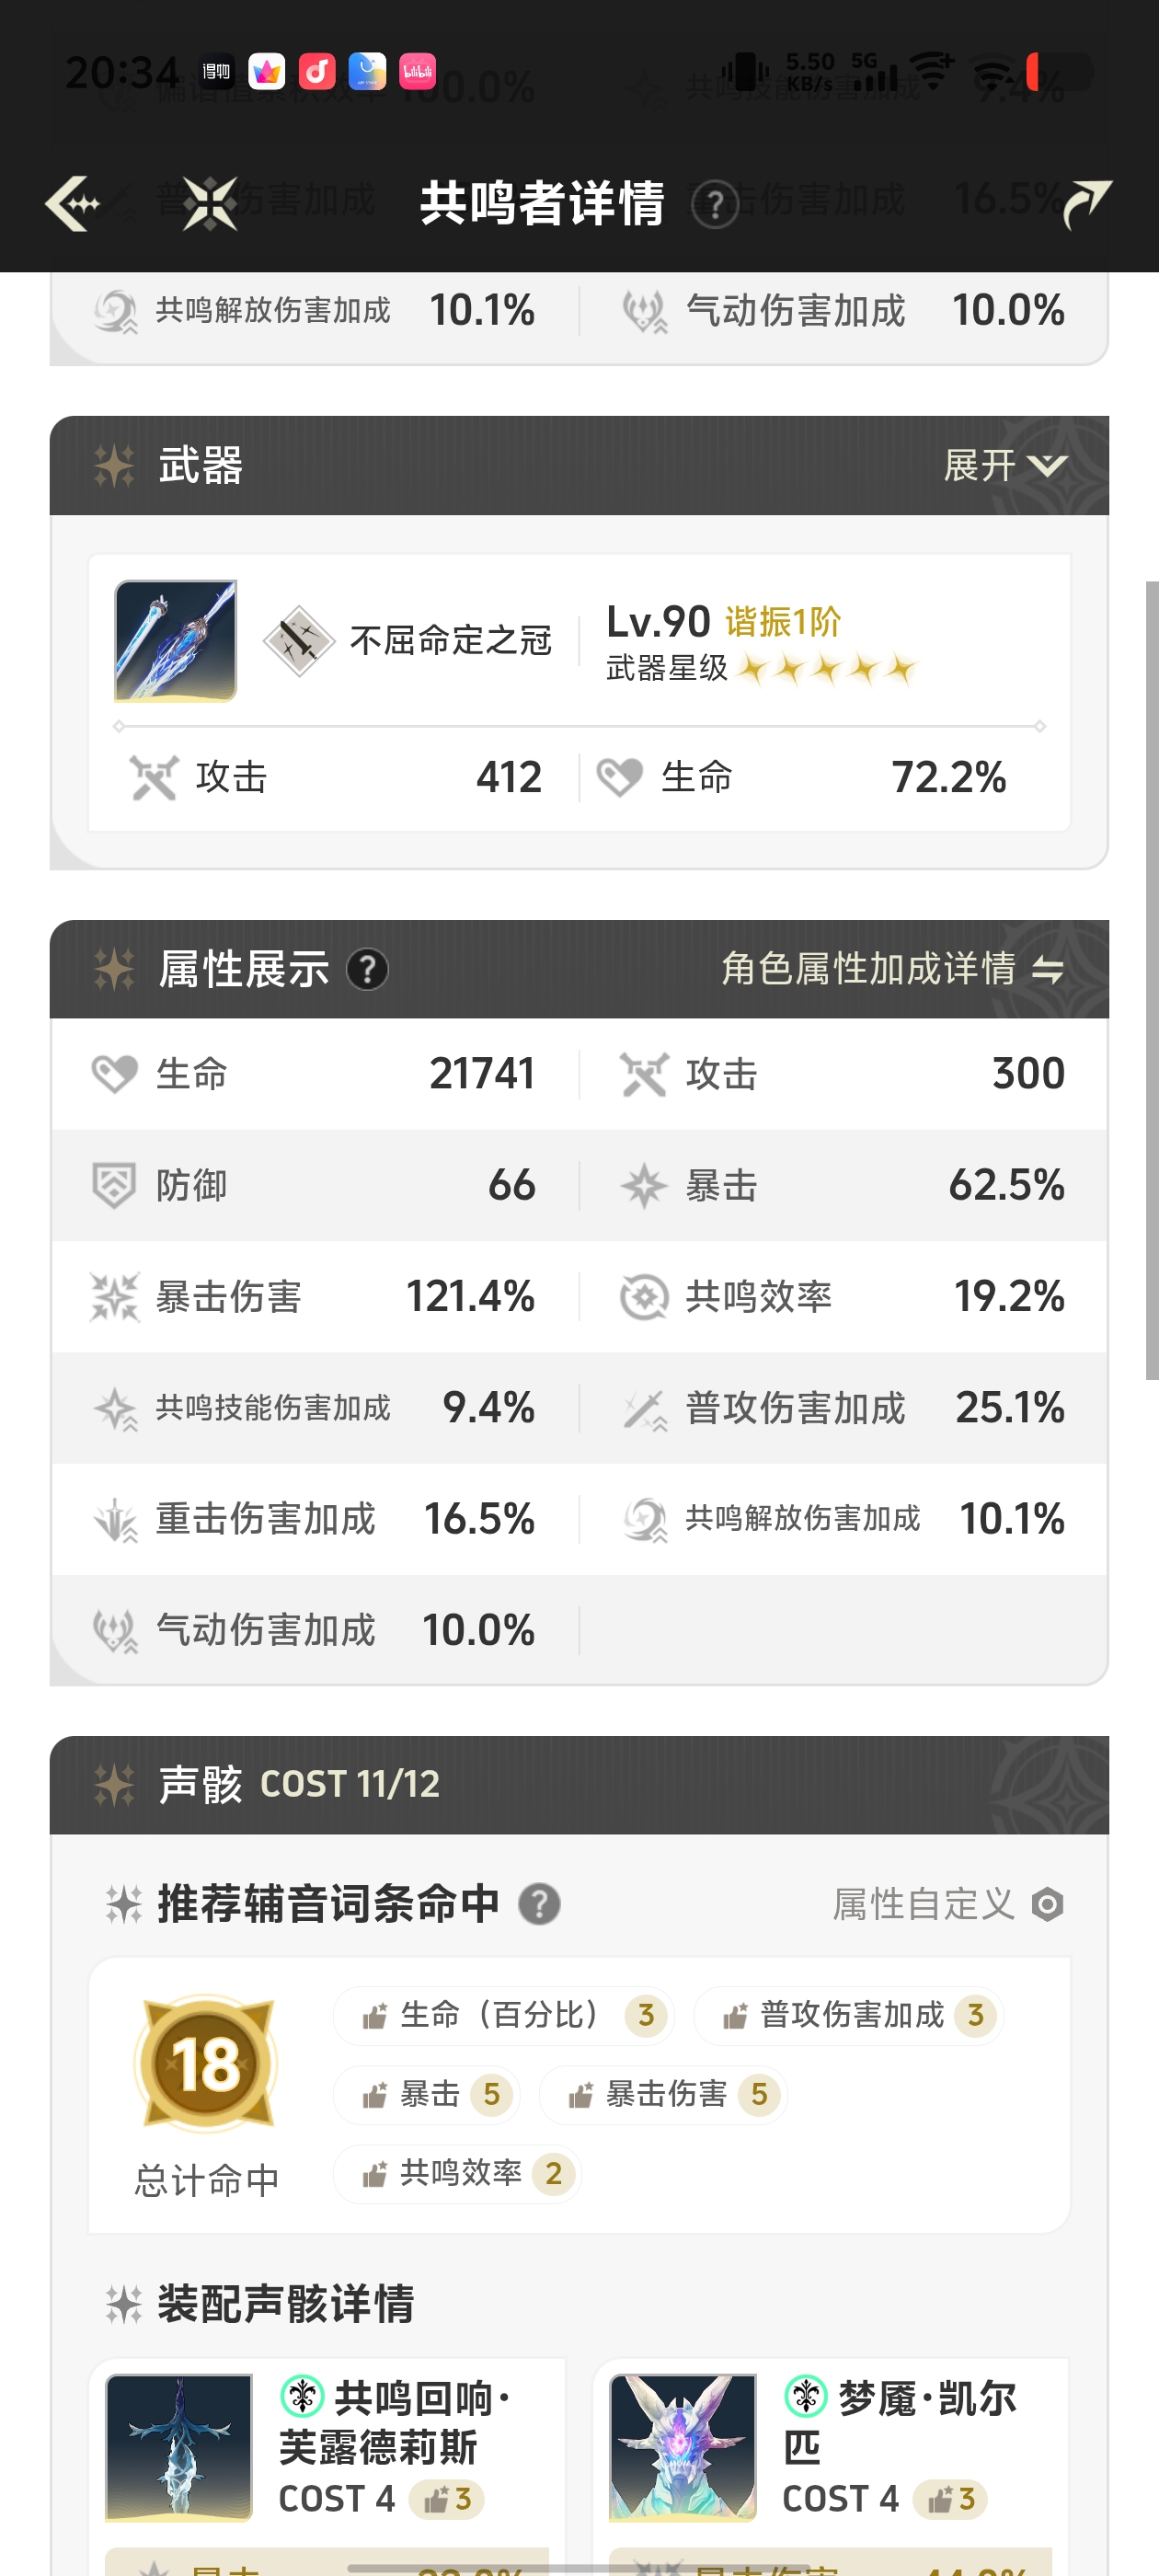Screen dimensions: 1159x2576
Task: Tap the 不屈命定之冠 weapon thumbnail
Action: (x=175, y=640)
